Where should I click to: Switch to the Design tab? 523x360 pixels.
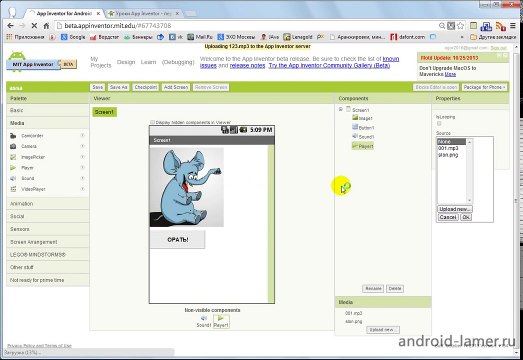coord(126,62)
